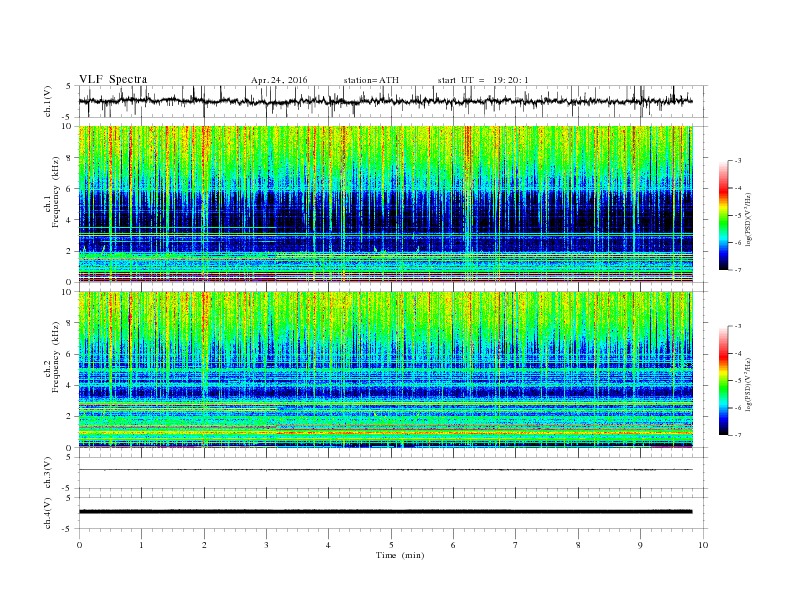This screenshot has height=612, width=792.
Task: Click the ch.2 Frequency (kHz) axis label
Action: 52,356
